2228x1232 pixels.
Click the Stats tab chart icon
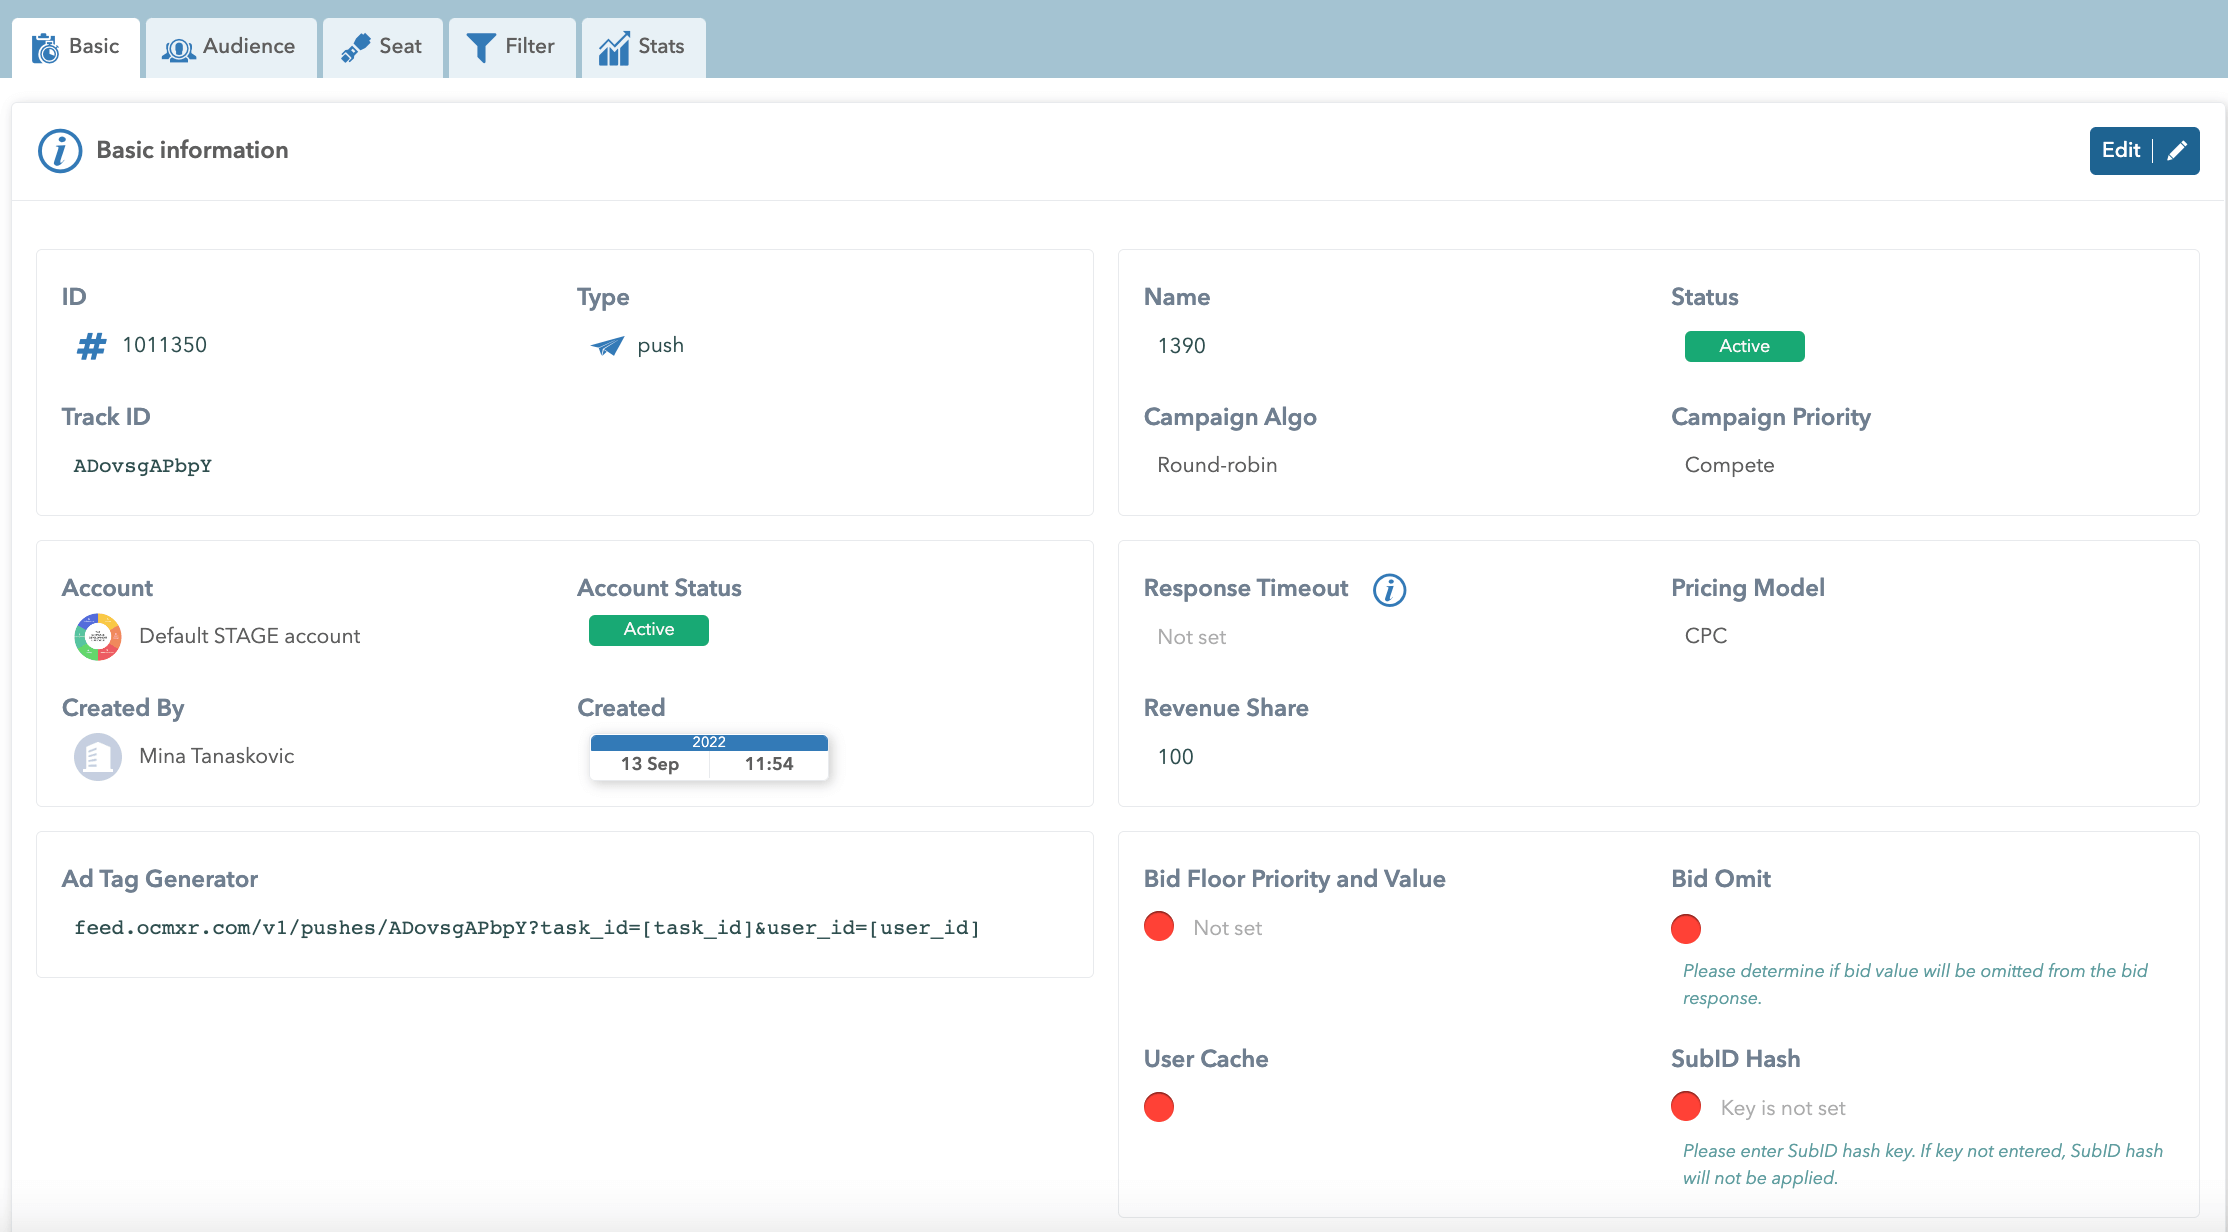click(x=613, y=48)
